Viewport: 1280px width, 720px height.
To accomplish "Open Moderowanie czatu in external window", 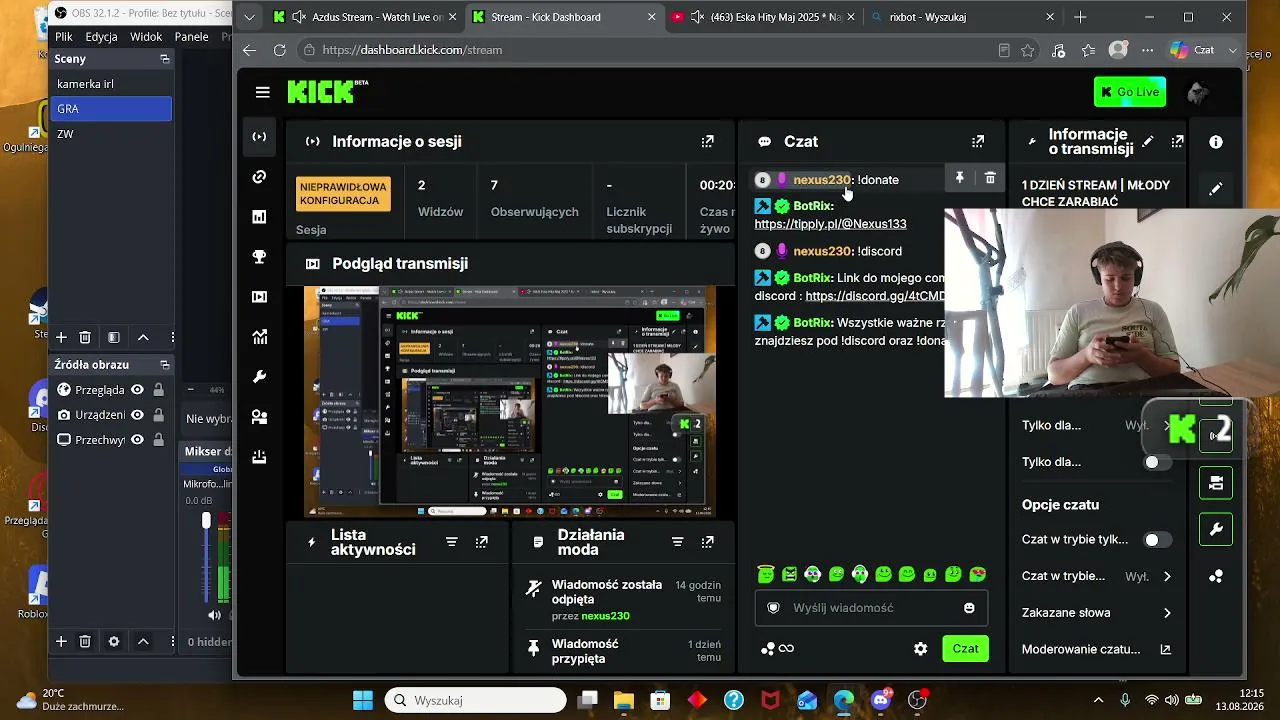I will pyautogui.click(x=1165, y=649).
